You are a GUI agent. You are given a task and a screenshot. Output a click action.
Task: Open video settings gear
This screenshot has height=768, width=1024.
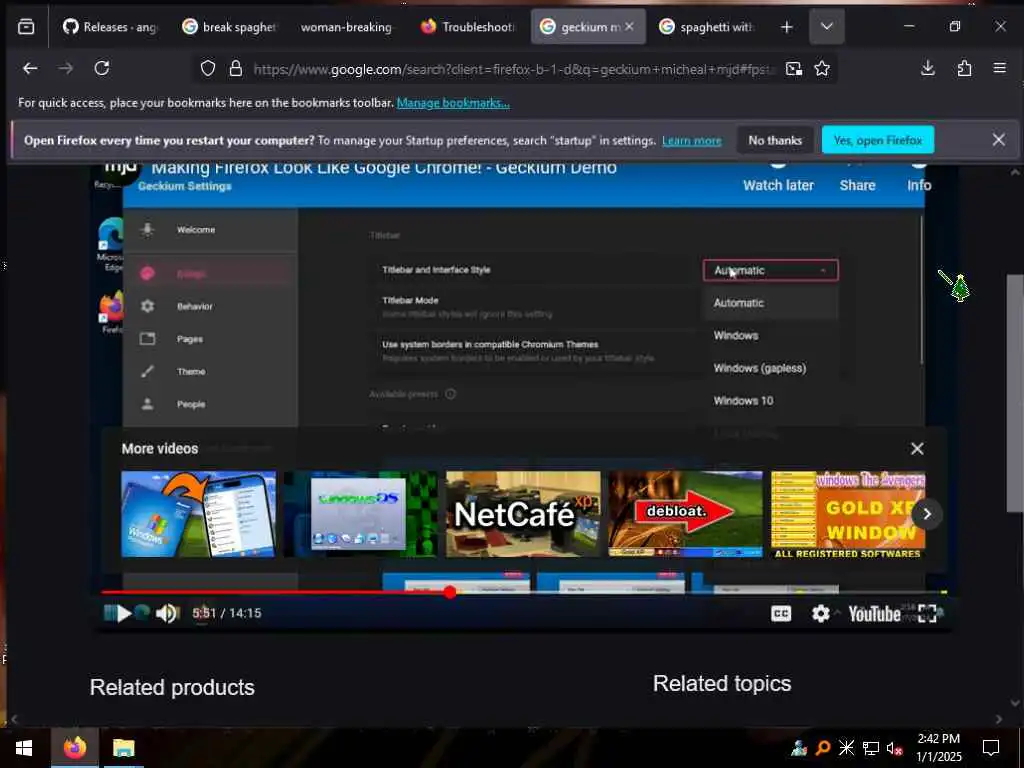pos(820,613)
